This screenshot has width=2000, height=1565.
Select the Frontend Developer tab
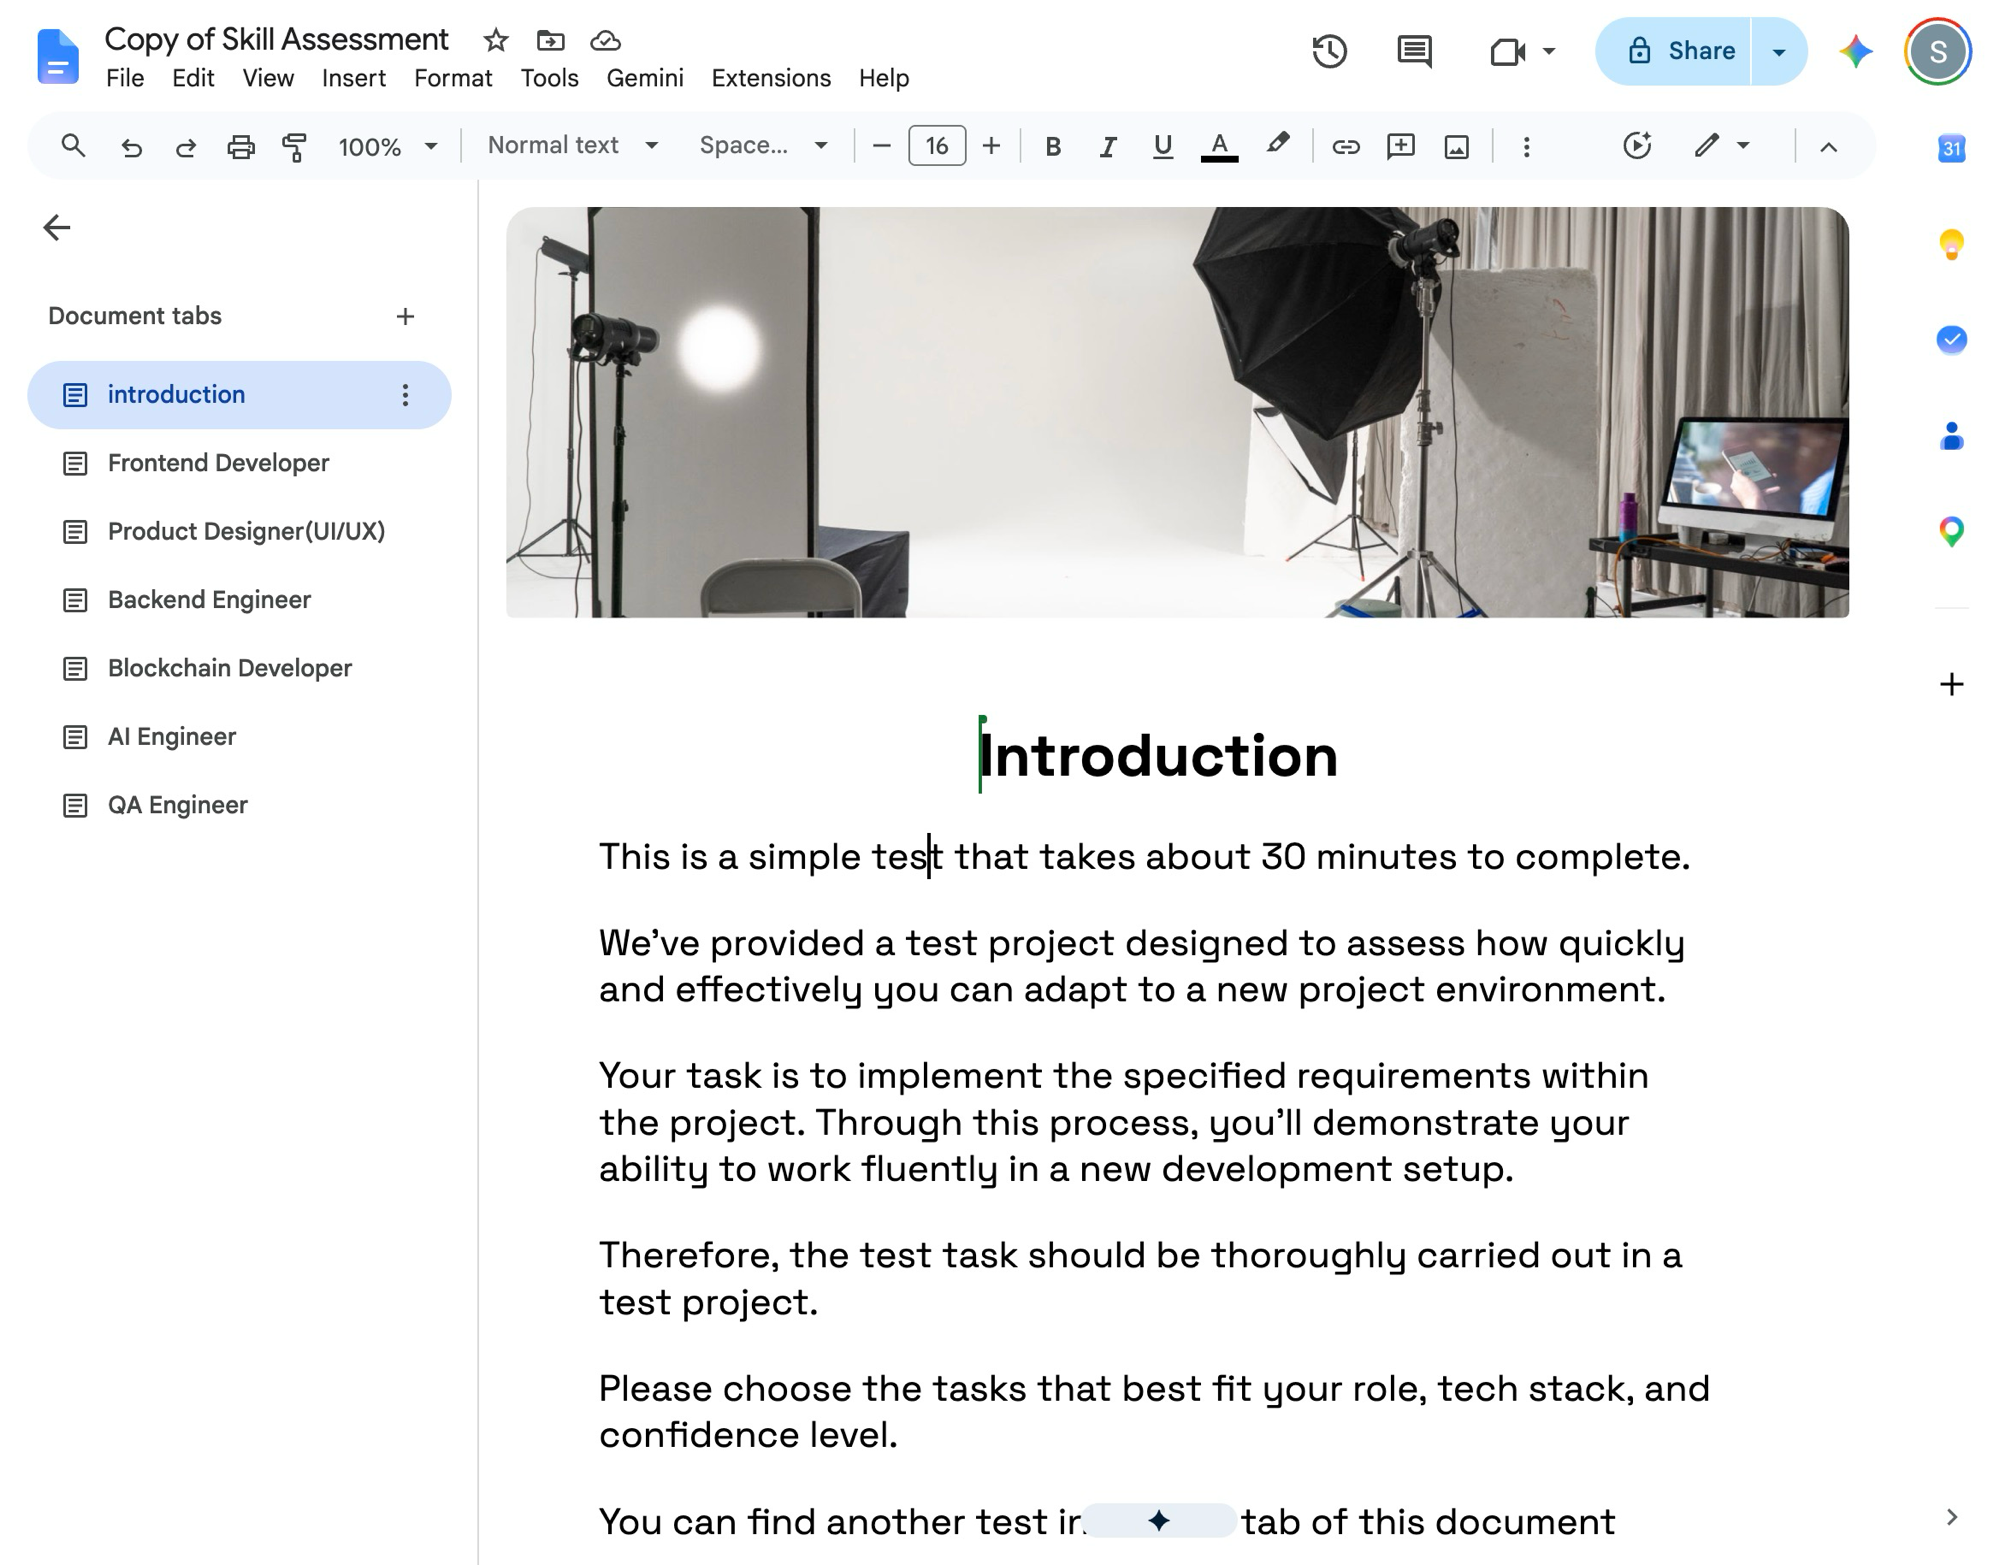coord(239,463)
